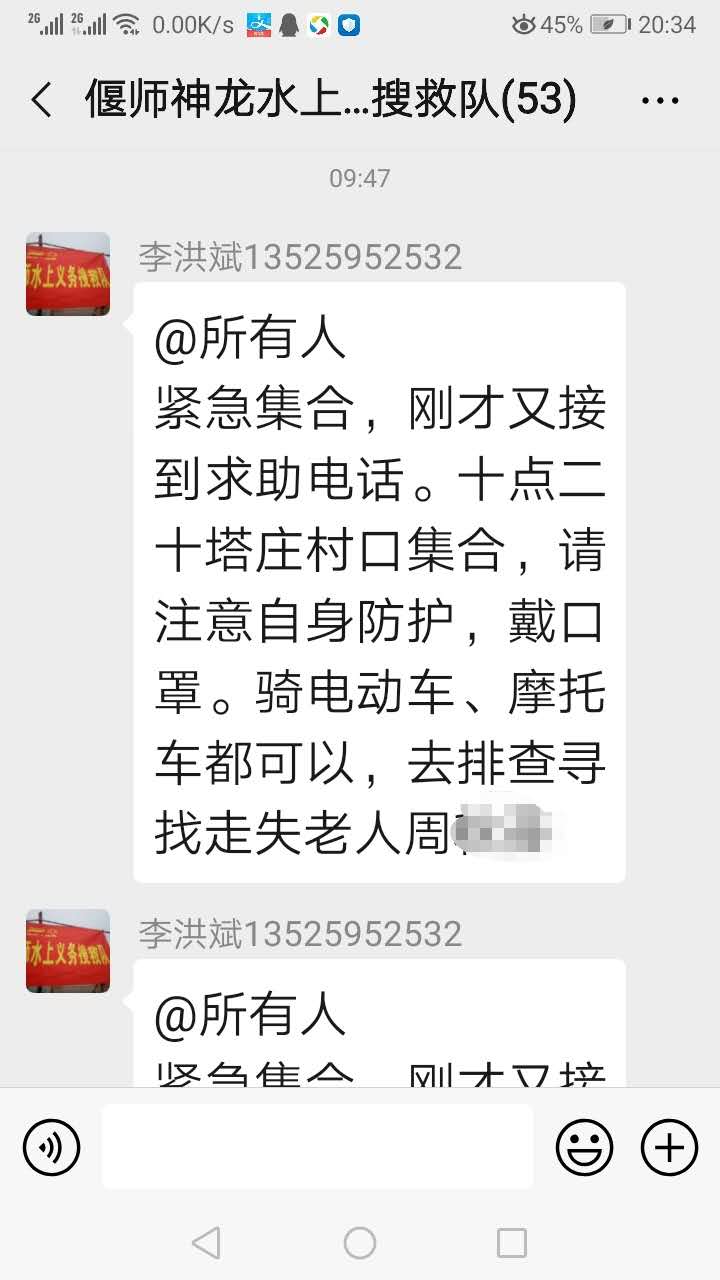This screenshot has height=1280, width=720.
Task: Tap the battery indicator in status bar
Action: [x=609, y=25]
